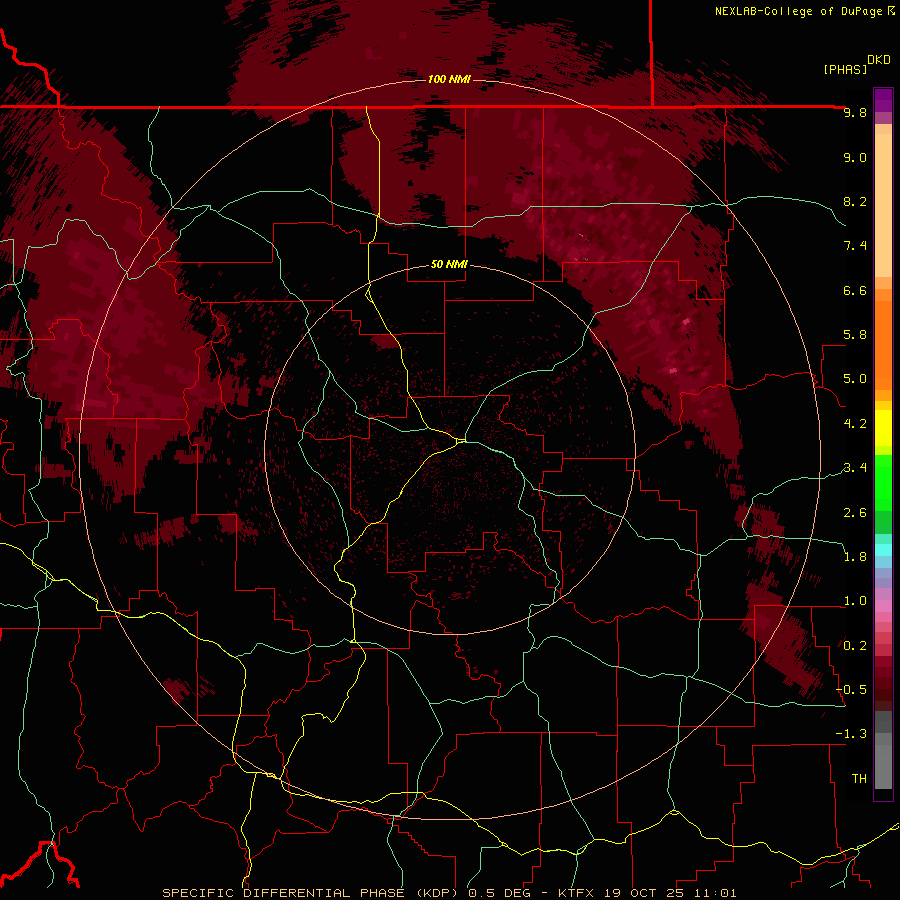
Task: Click the 100 NMI range ring label
Action: [x=449, y=79]
